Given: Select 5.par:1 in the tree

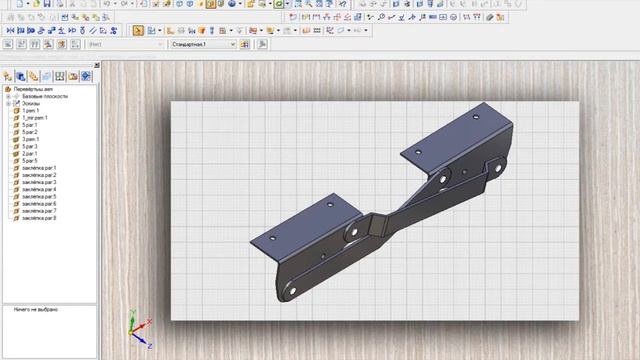Looking at the screenshot, I should pos(29,125).
